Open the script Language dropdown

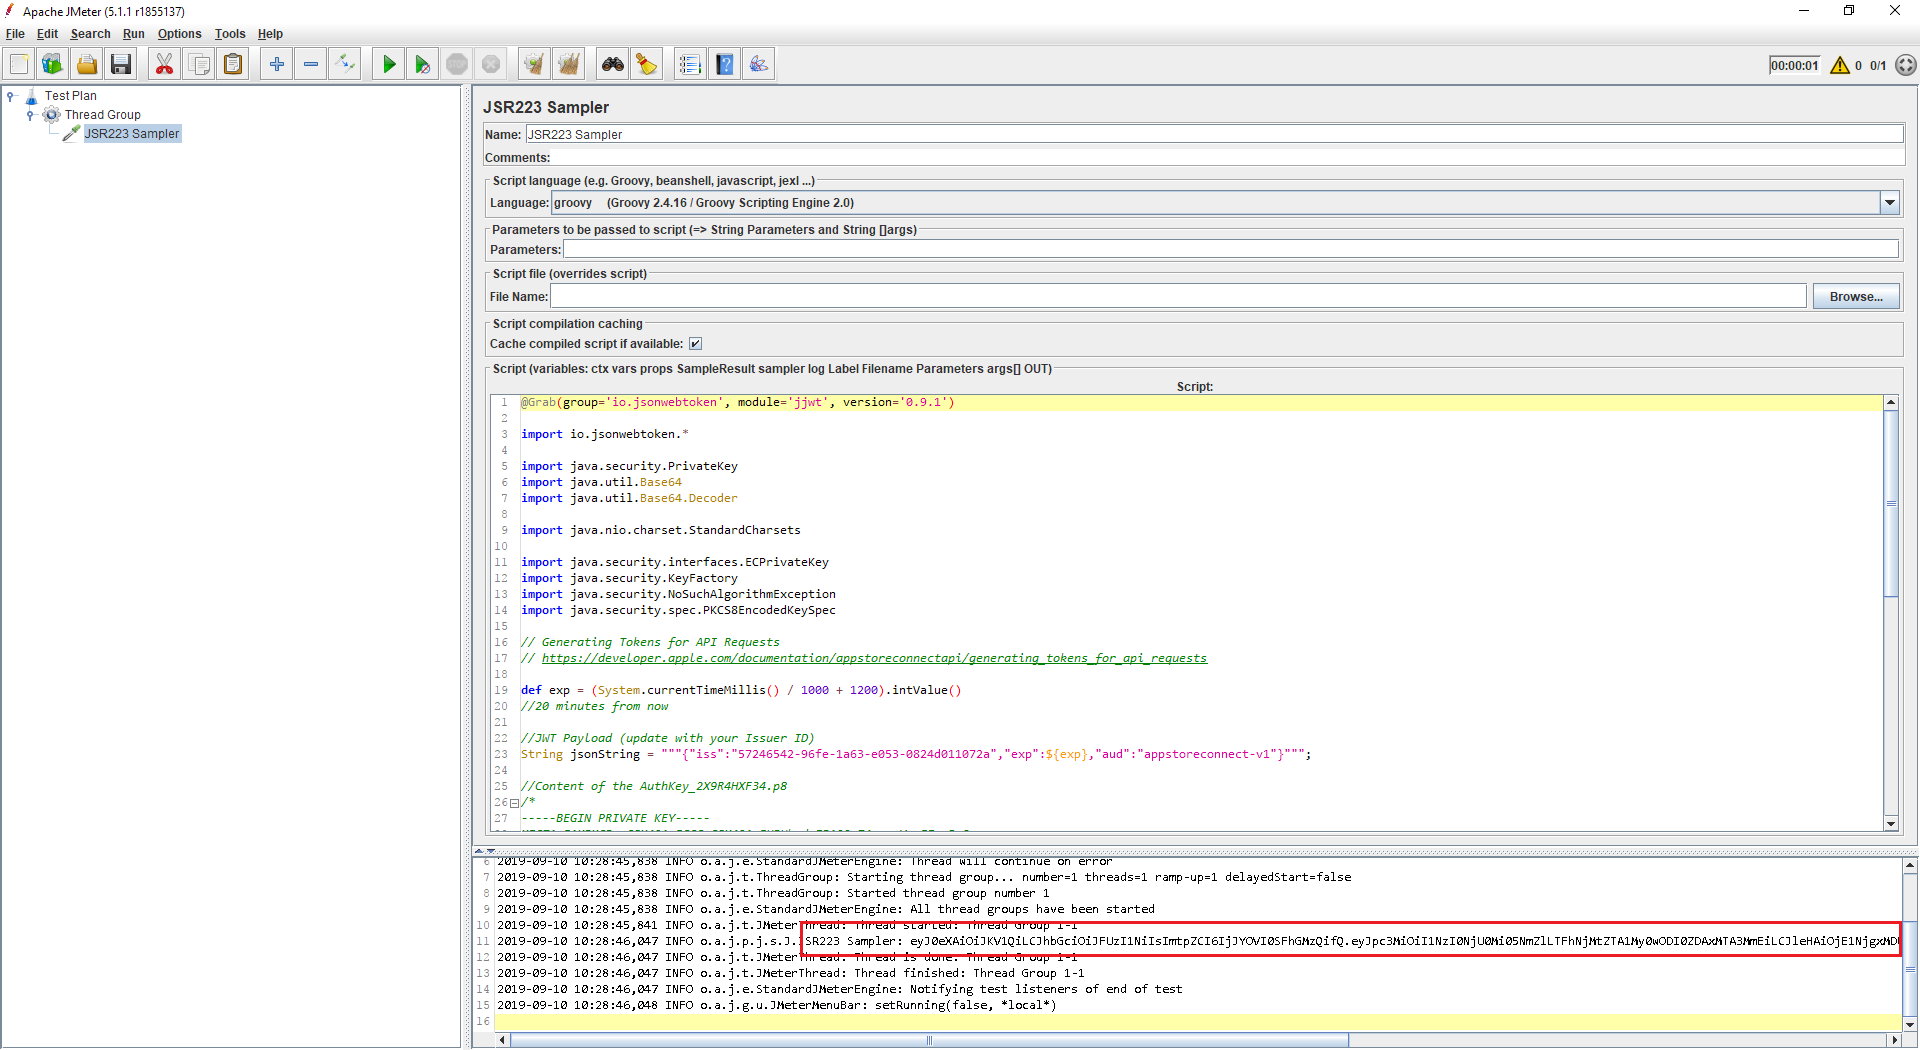coord(1889,203)
